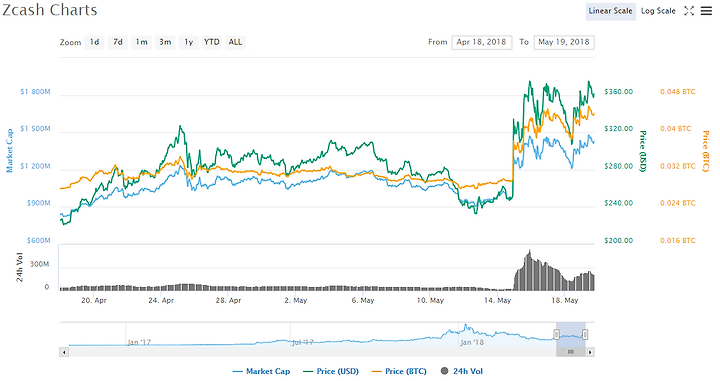Click the 0.032 BTC axis label
The height and width of the screenshot is (381, 720).
click(678, 166)
